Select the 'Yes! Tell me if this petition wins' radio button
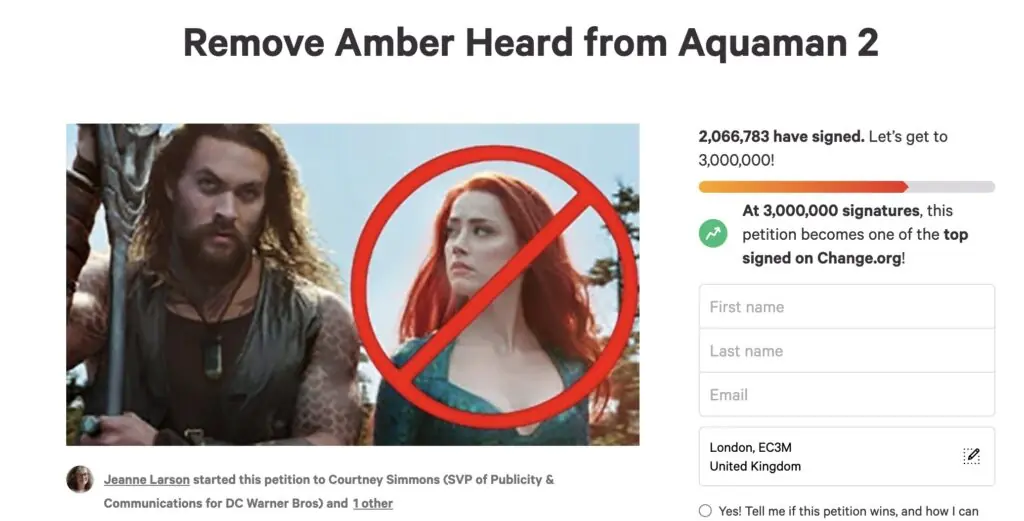 pyautogui.click(x=706, y=511)
